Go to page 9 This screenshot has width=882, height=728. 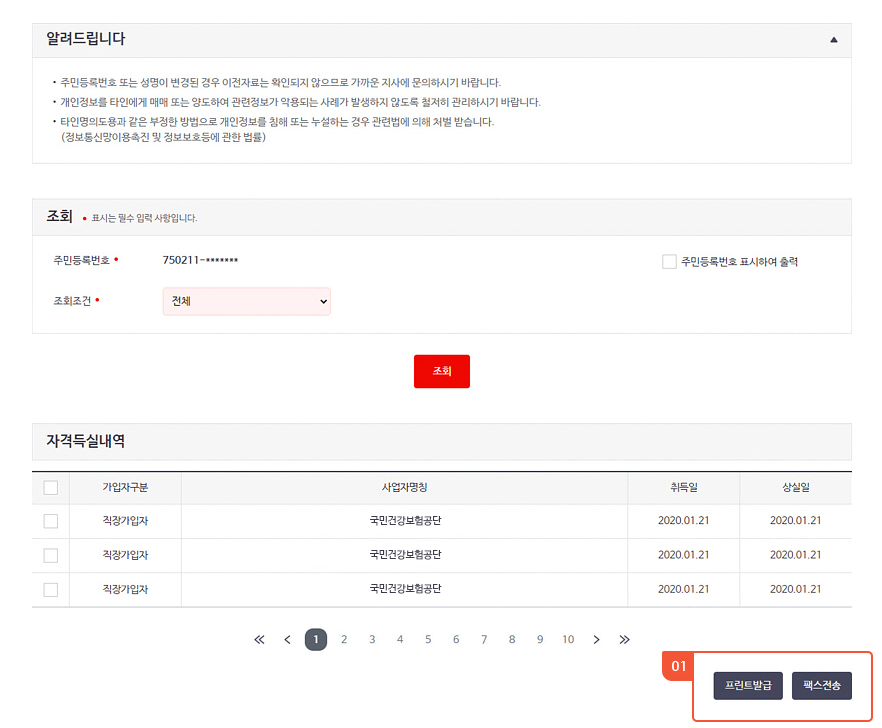pos(540,640)
